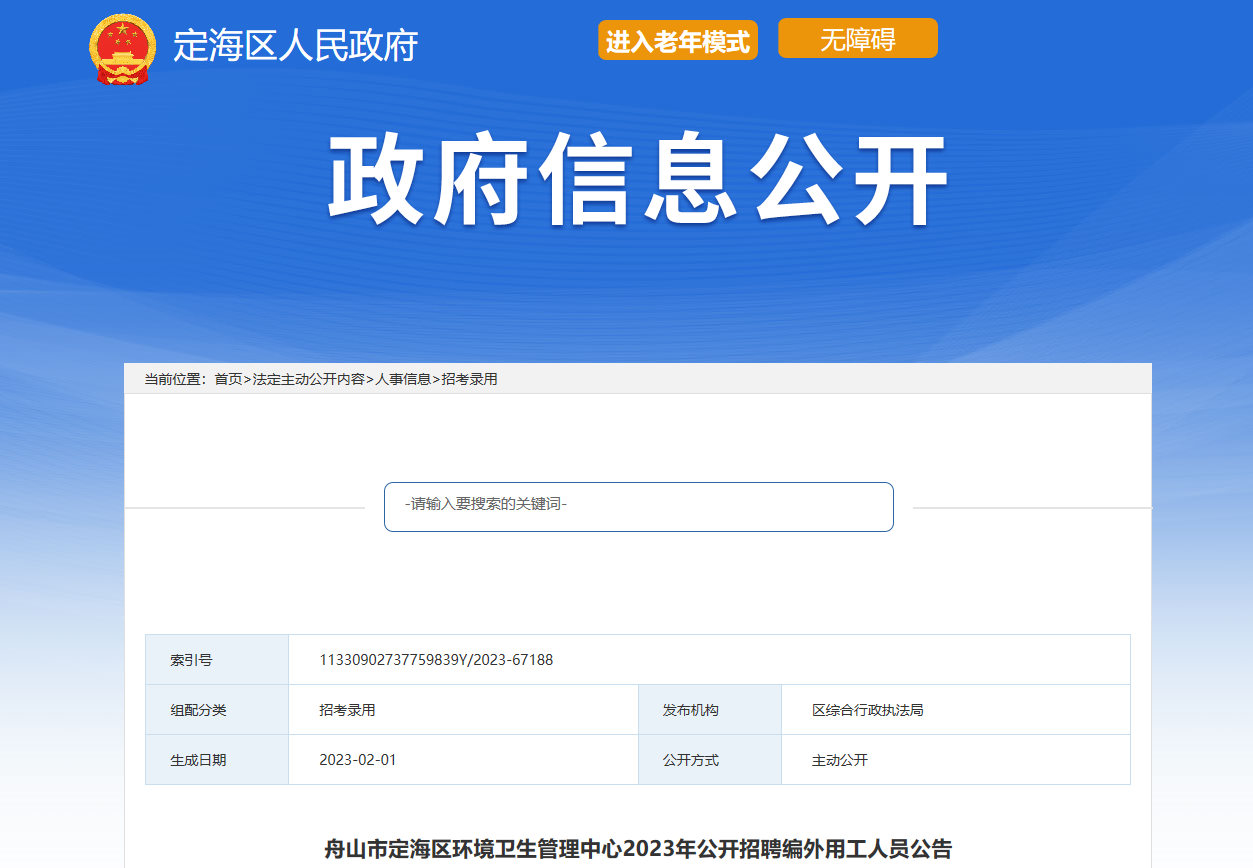This screenshot has width=1253, height=868.
Task: Click the 舟山市定海区环境卫生管理中心 announcement title
Action: point(638,849)
